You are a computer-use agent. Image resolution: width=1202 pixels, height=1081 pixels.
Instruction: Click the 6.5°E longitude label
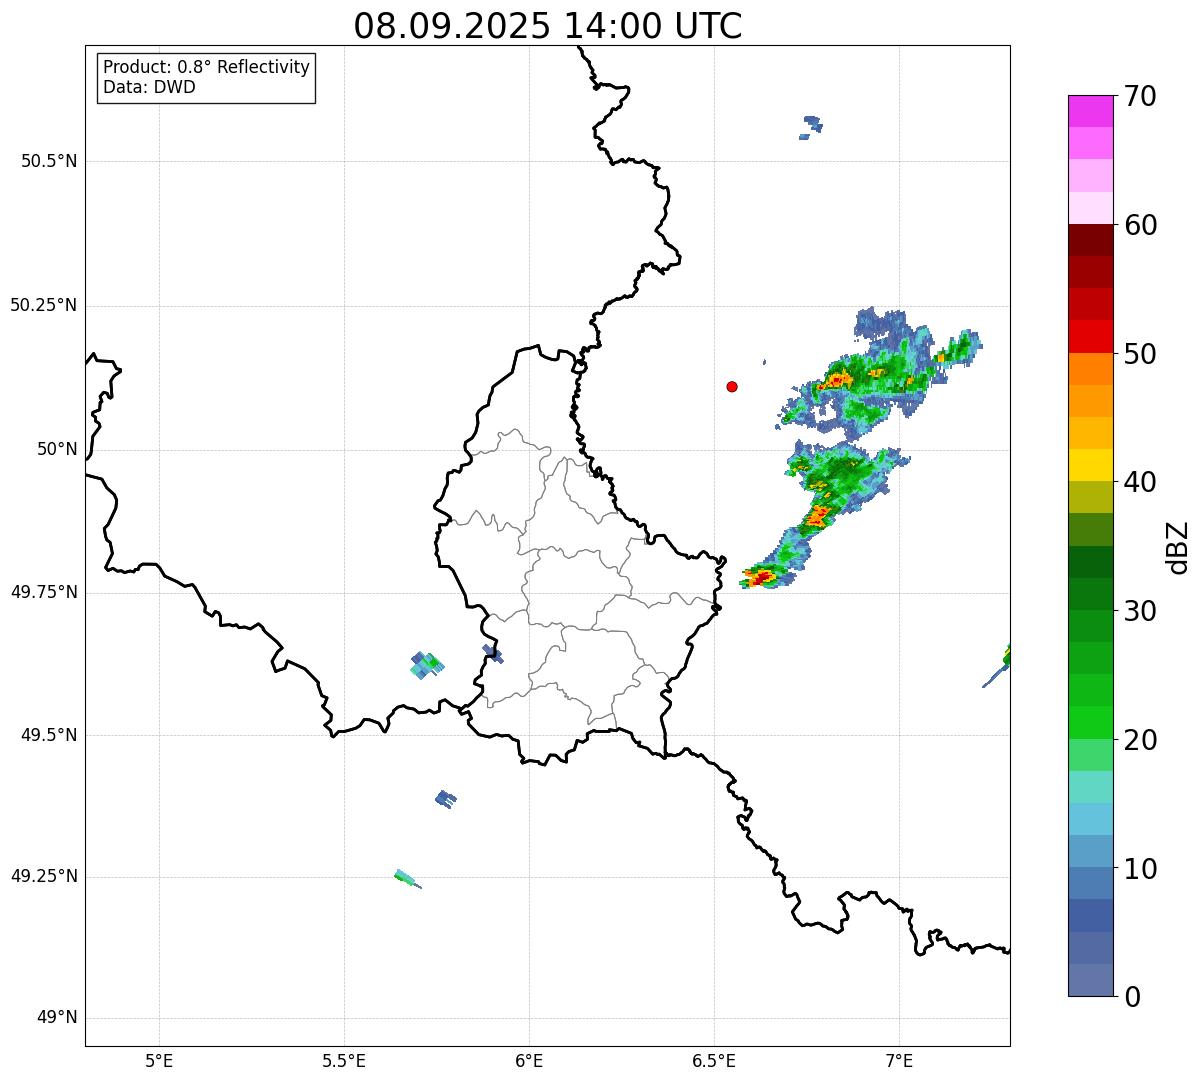coord(714,1061)
